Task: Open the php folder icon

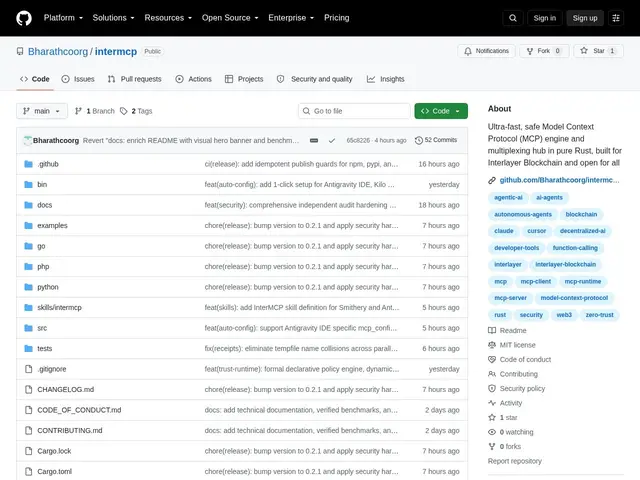Action: (28, 267)
